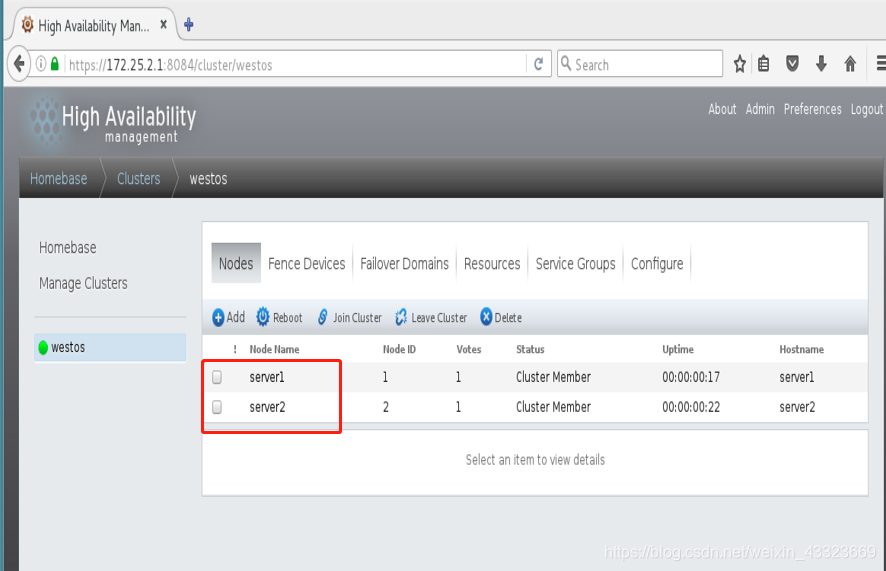Click the browser back arrow button

pos(19,64)
